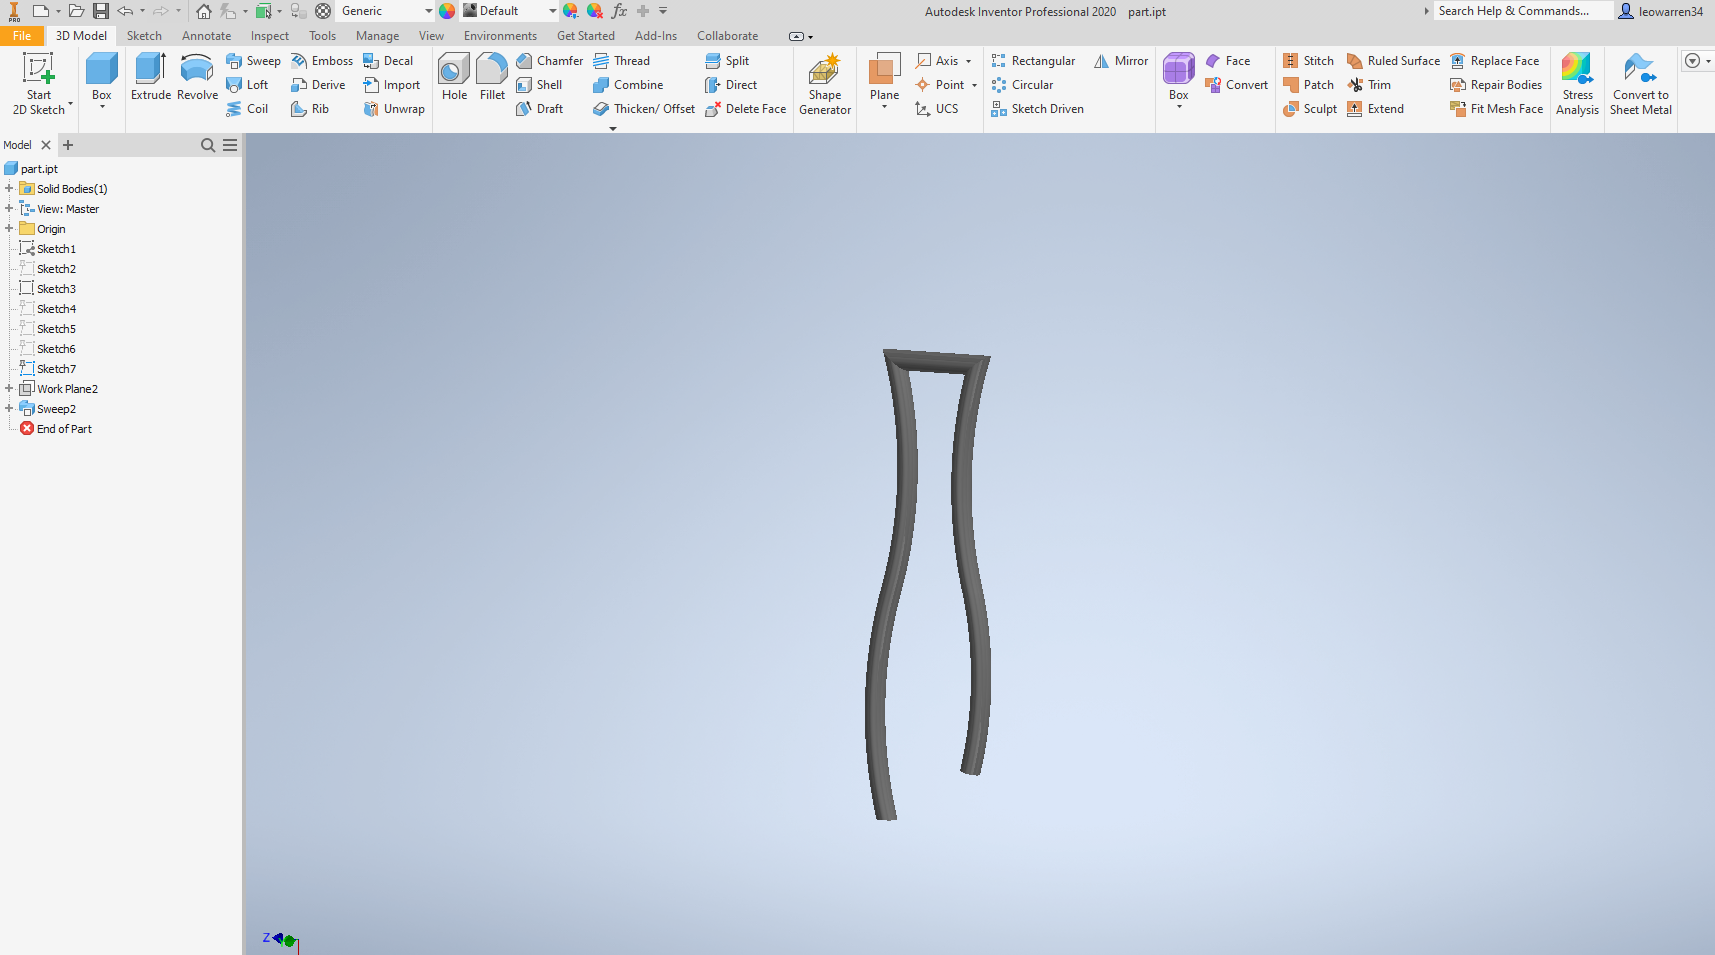Launch Stress Analysis
The width and height of the screenshot is (1715, 955).
[x=1577, y=80]
